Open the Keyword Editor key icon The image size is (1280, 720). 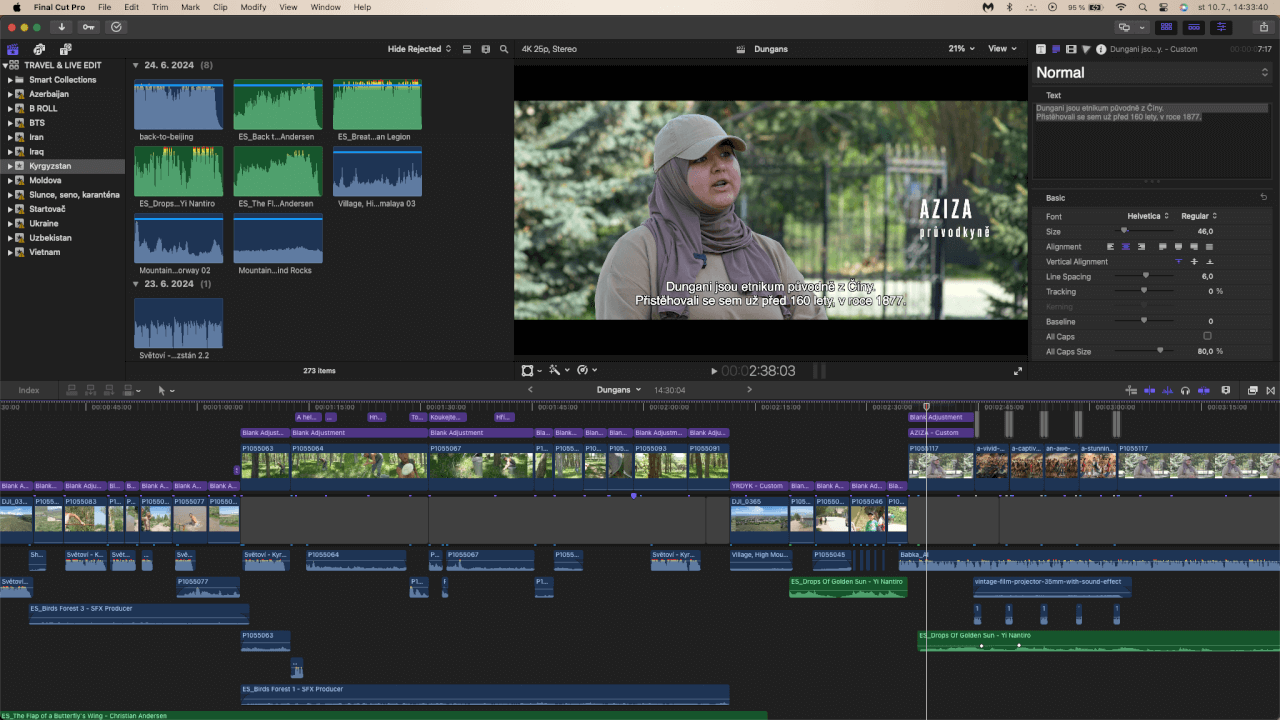tap(89, 27)
